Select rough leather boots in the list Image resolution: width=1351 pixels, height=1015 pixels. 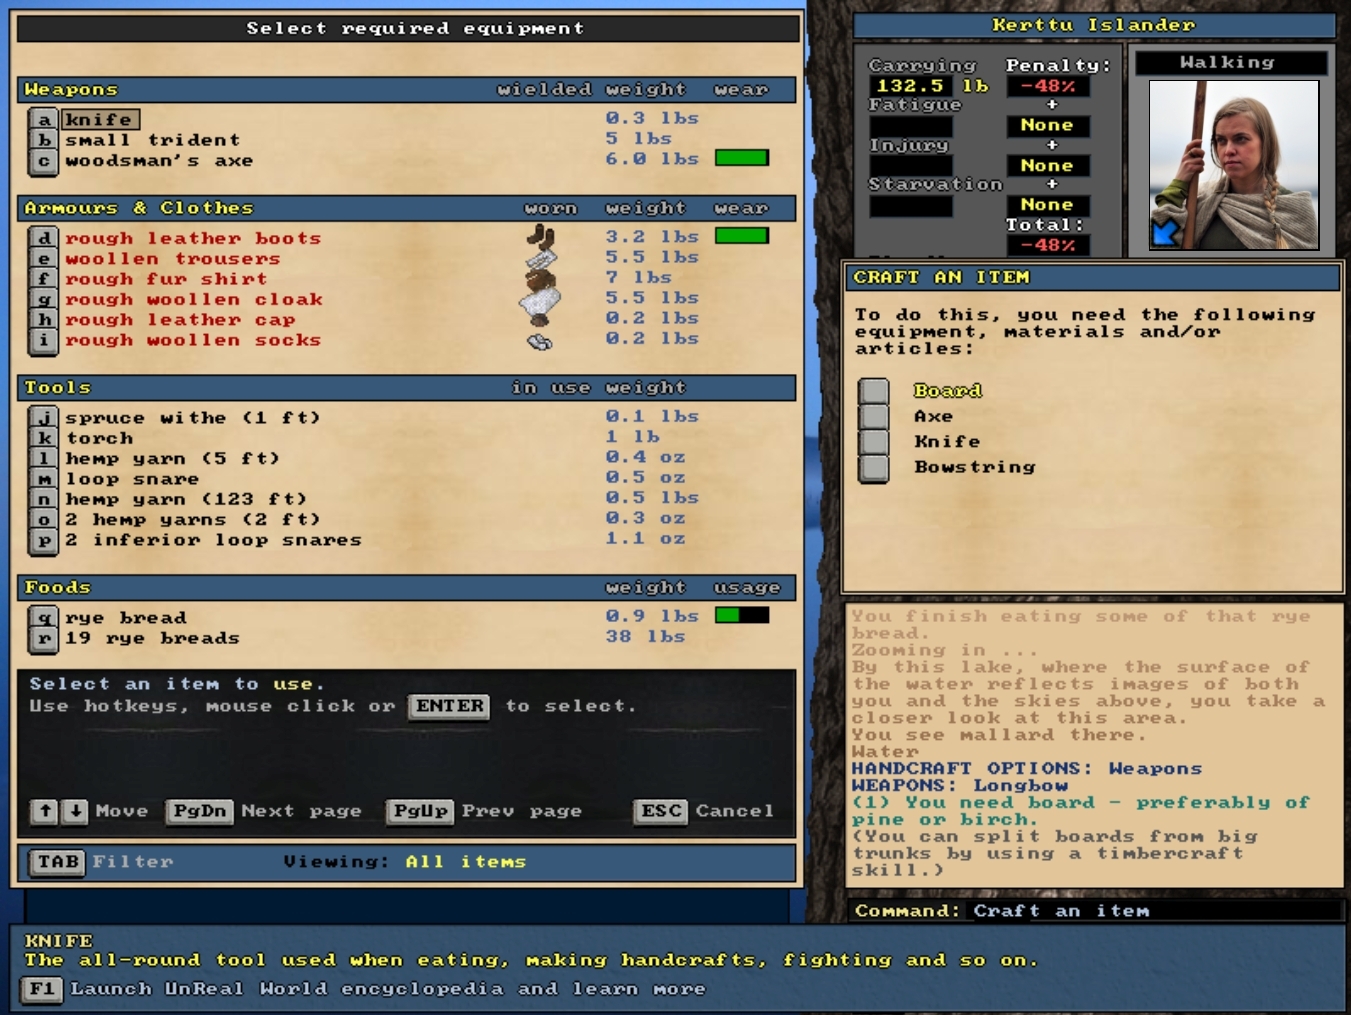coord(193,238)
